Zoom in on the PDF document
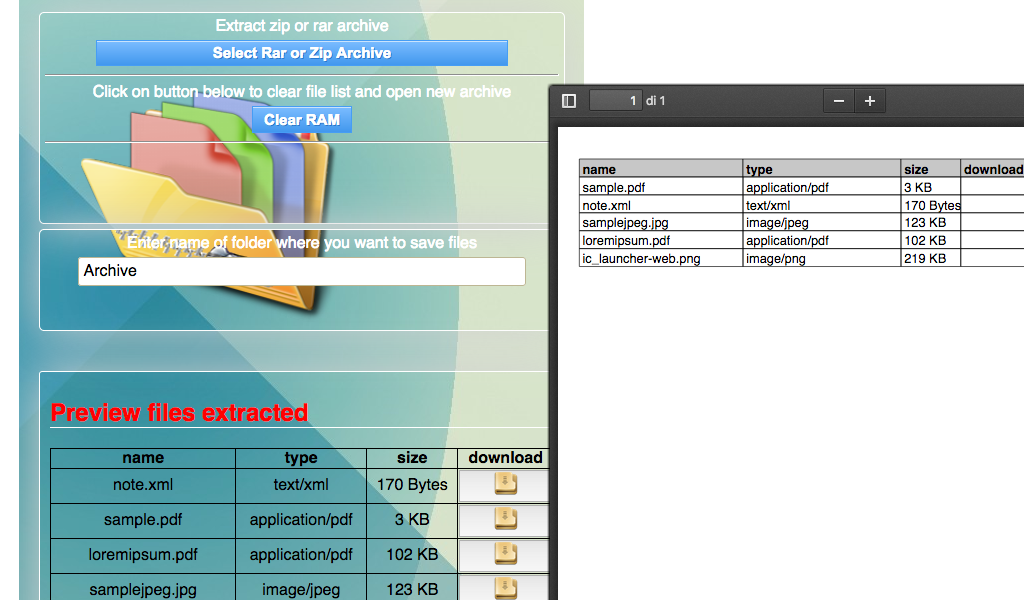Viewport: 1024px width, 600px height. click(x=869, y=100)
